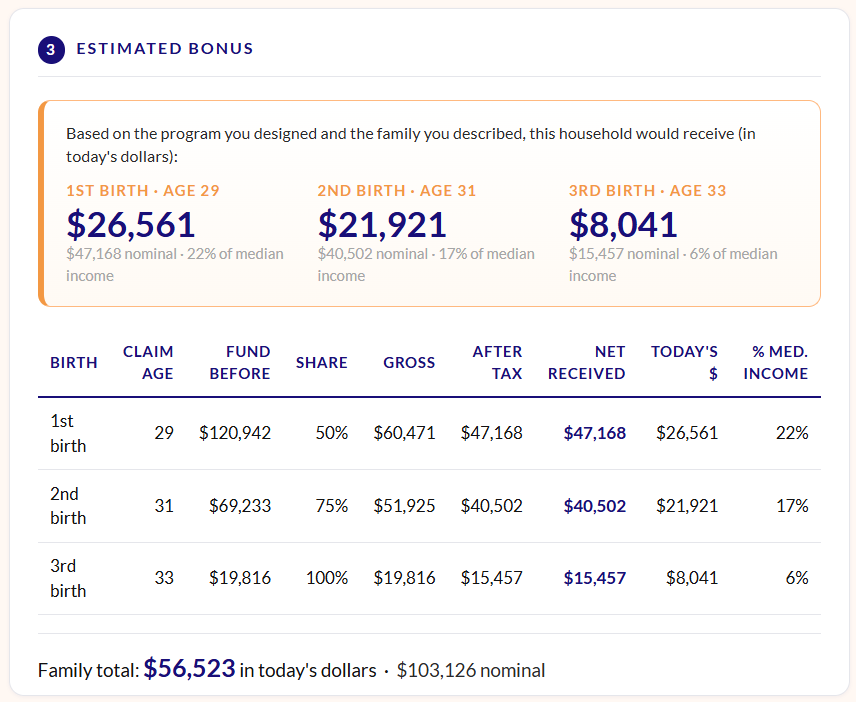Click the family total $56,523 figure
The width and height of the screenshot is (856, 702).
point(189,668)
